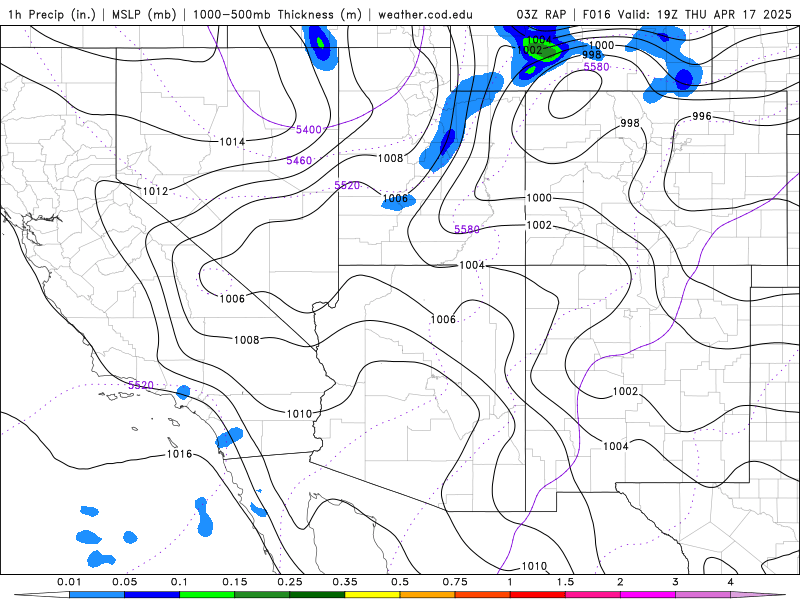The image size is (800, 600).
Task: Click the 0.01 legend value
Action: (69, 582)
